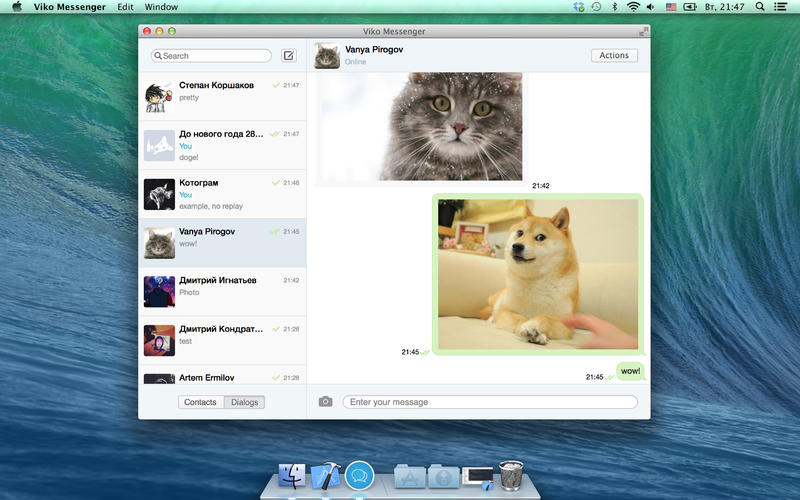
Task: Click the Vanya Pirogov name in header
Action: 374,49
